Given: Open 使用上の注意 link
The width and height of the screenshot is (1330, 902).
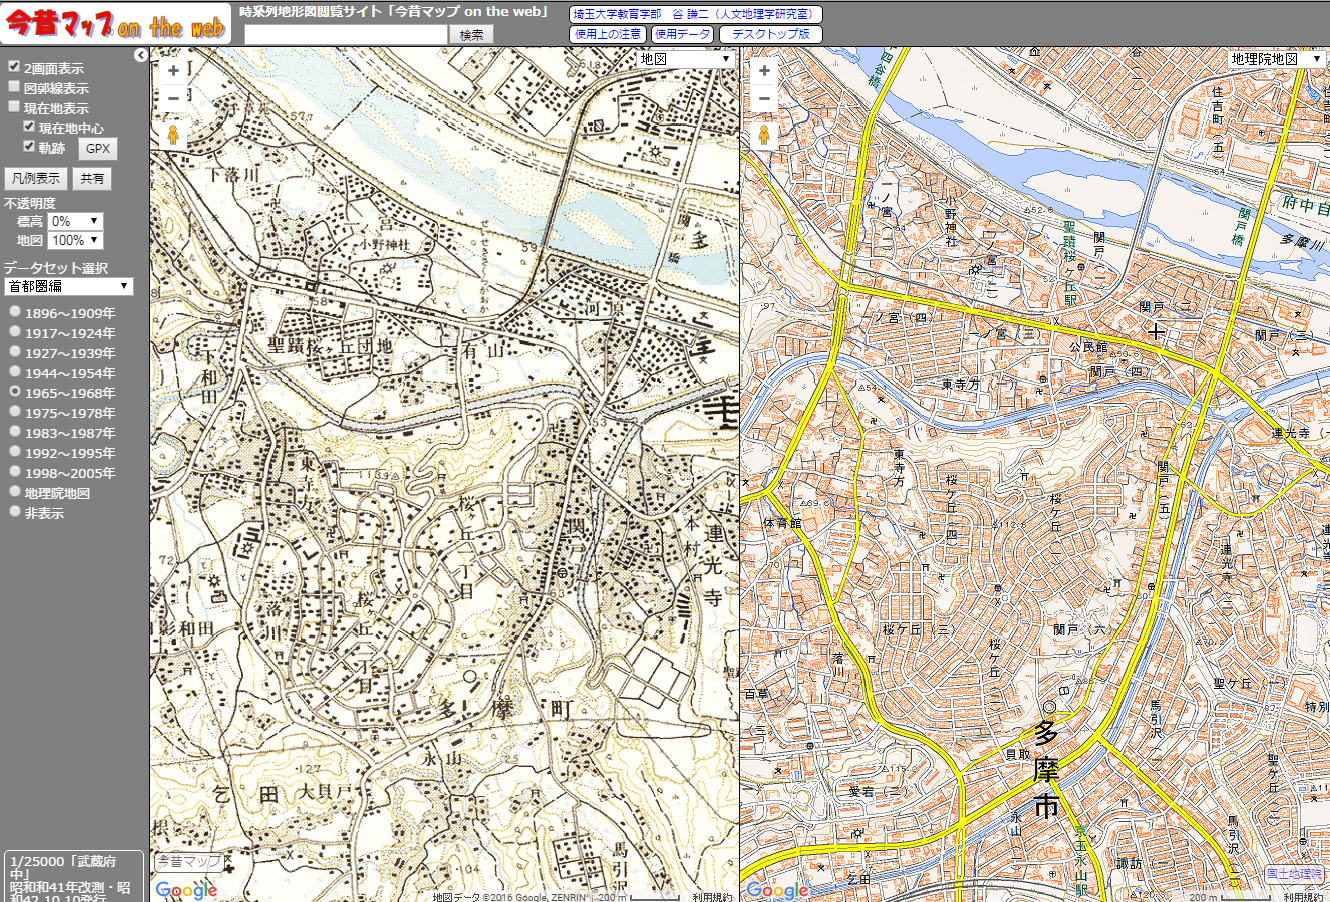Looking at the screenshot, I should (x=608, y=34).
